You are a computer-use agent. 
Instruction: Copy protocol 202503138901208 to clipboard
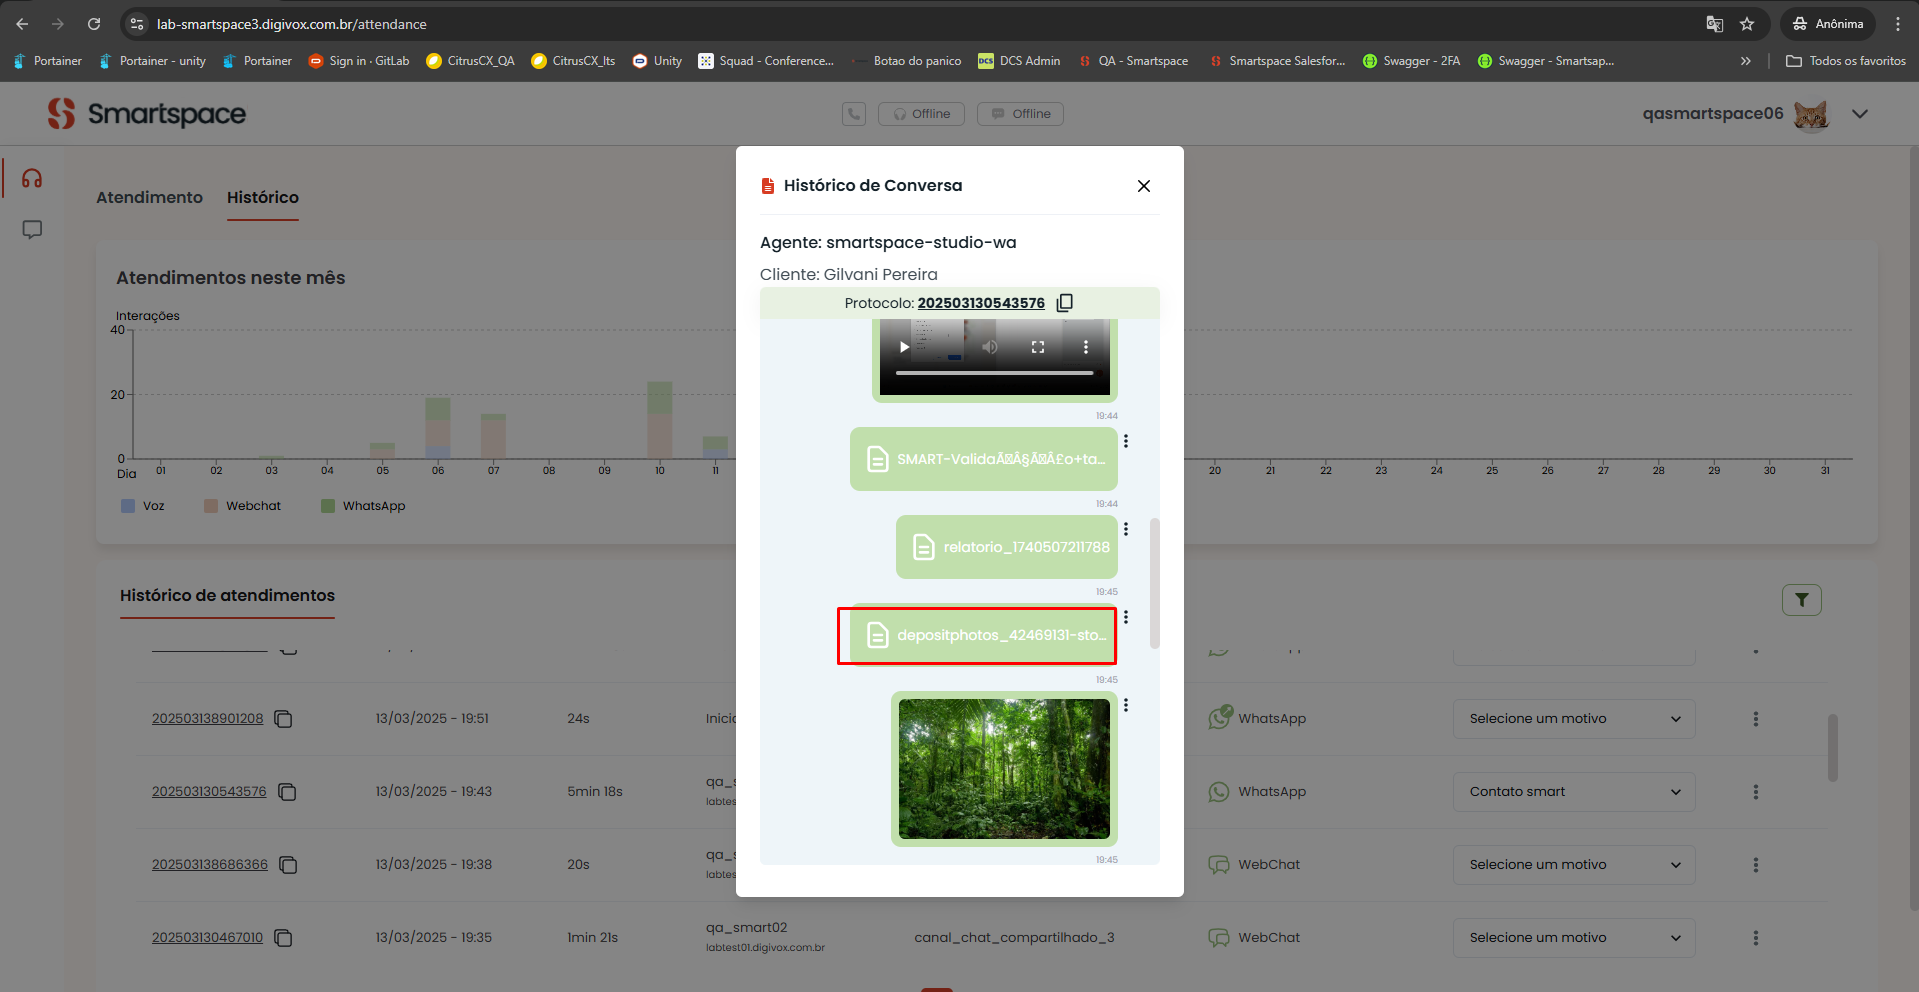point(284,719)
